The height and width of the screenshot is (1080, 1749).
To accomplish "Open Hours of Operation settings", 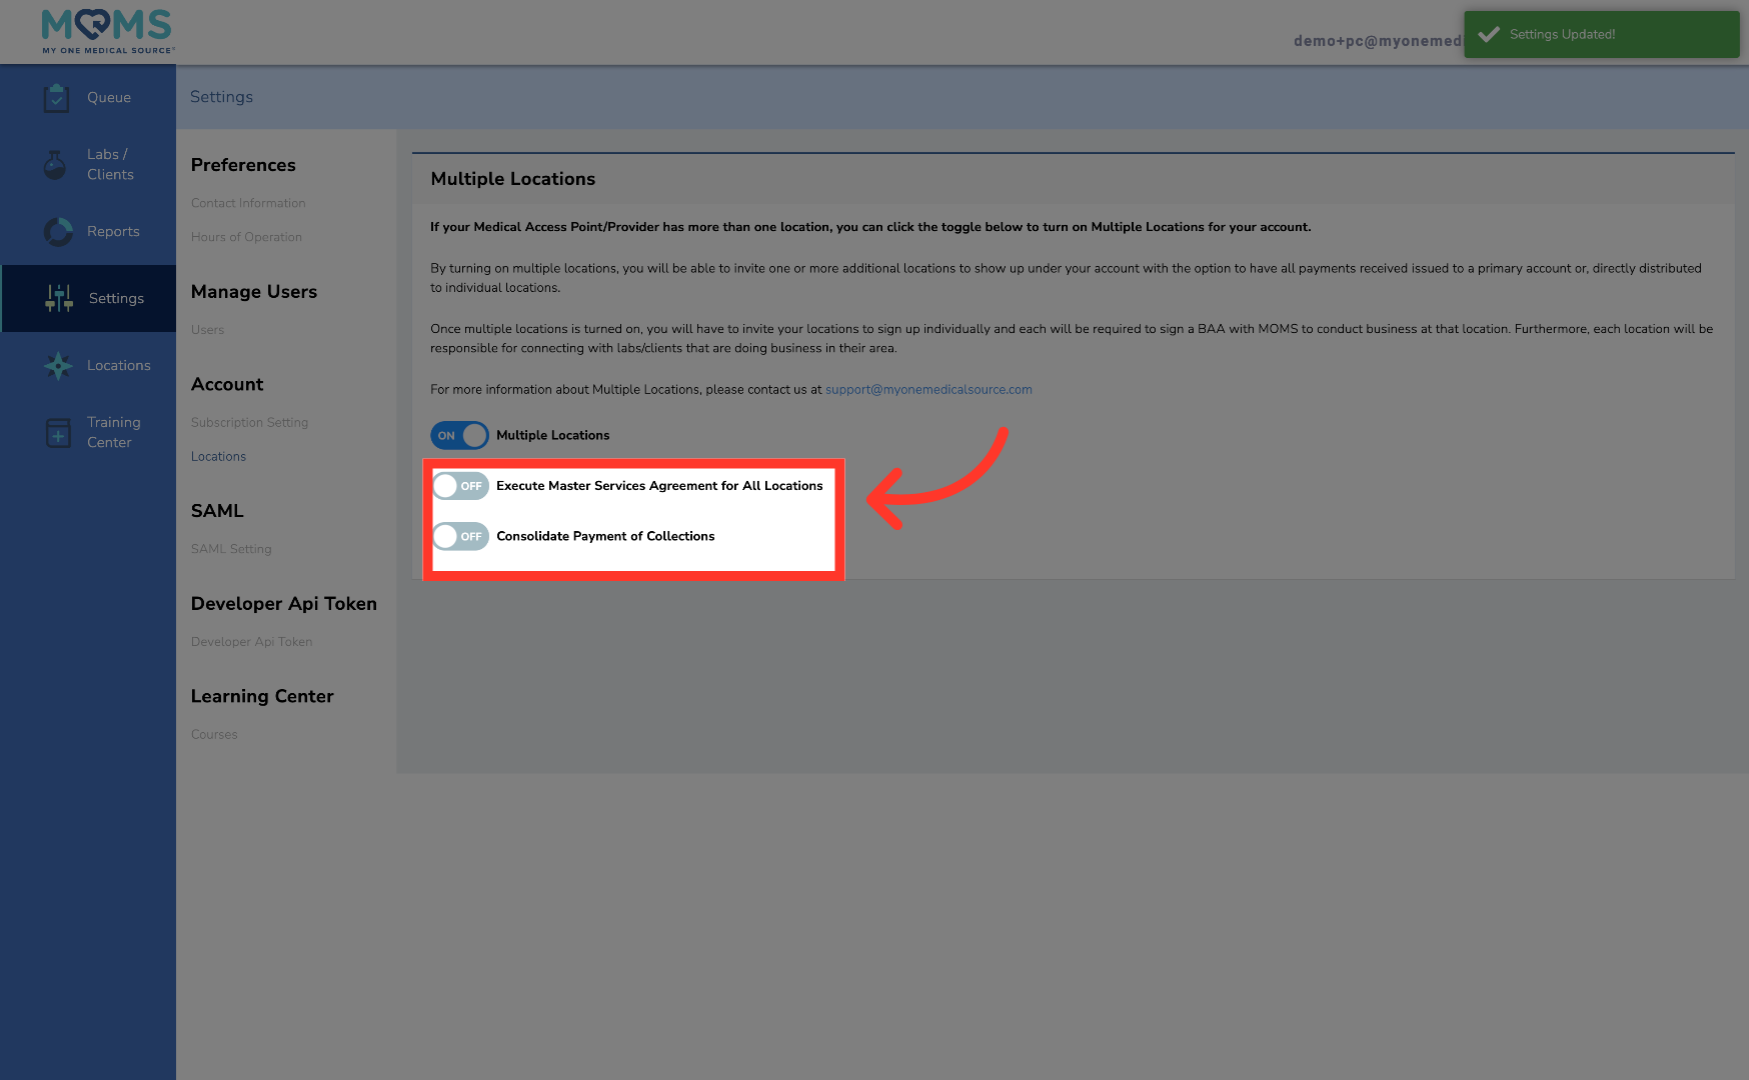I will tap(245, 237).
